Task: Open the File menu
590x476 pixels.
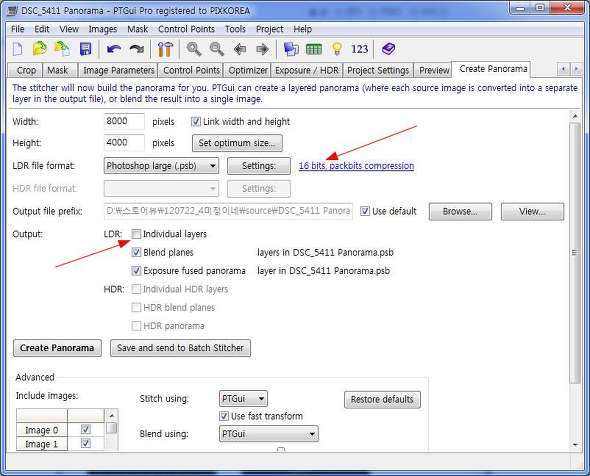Action: (18, 29)
